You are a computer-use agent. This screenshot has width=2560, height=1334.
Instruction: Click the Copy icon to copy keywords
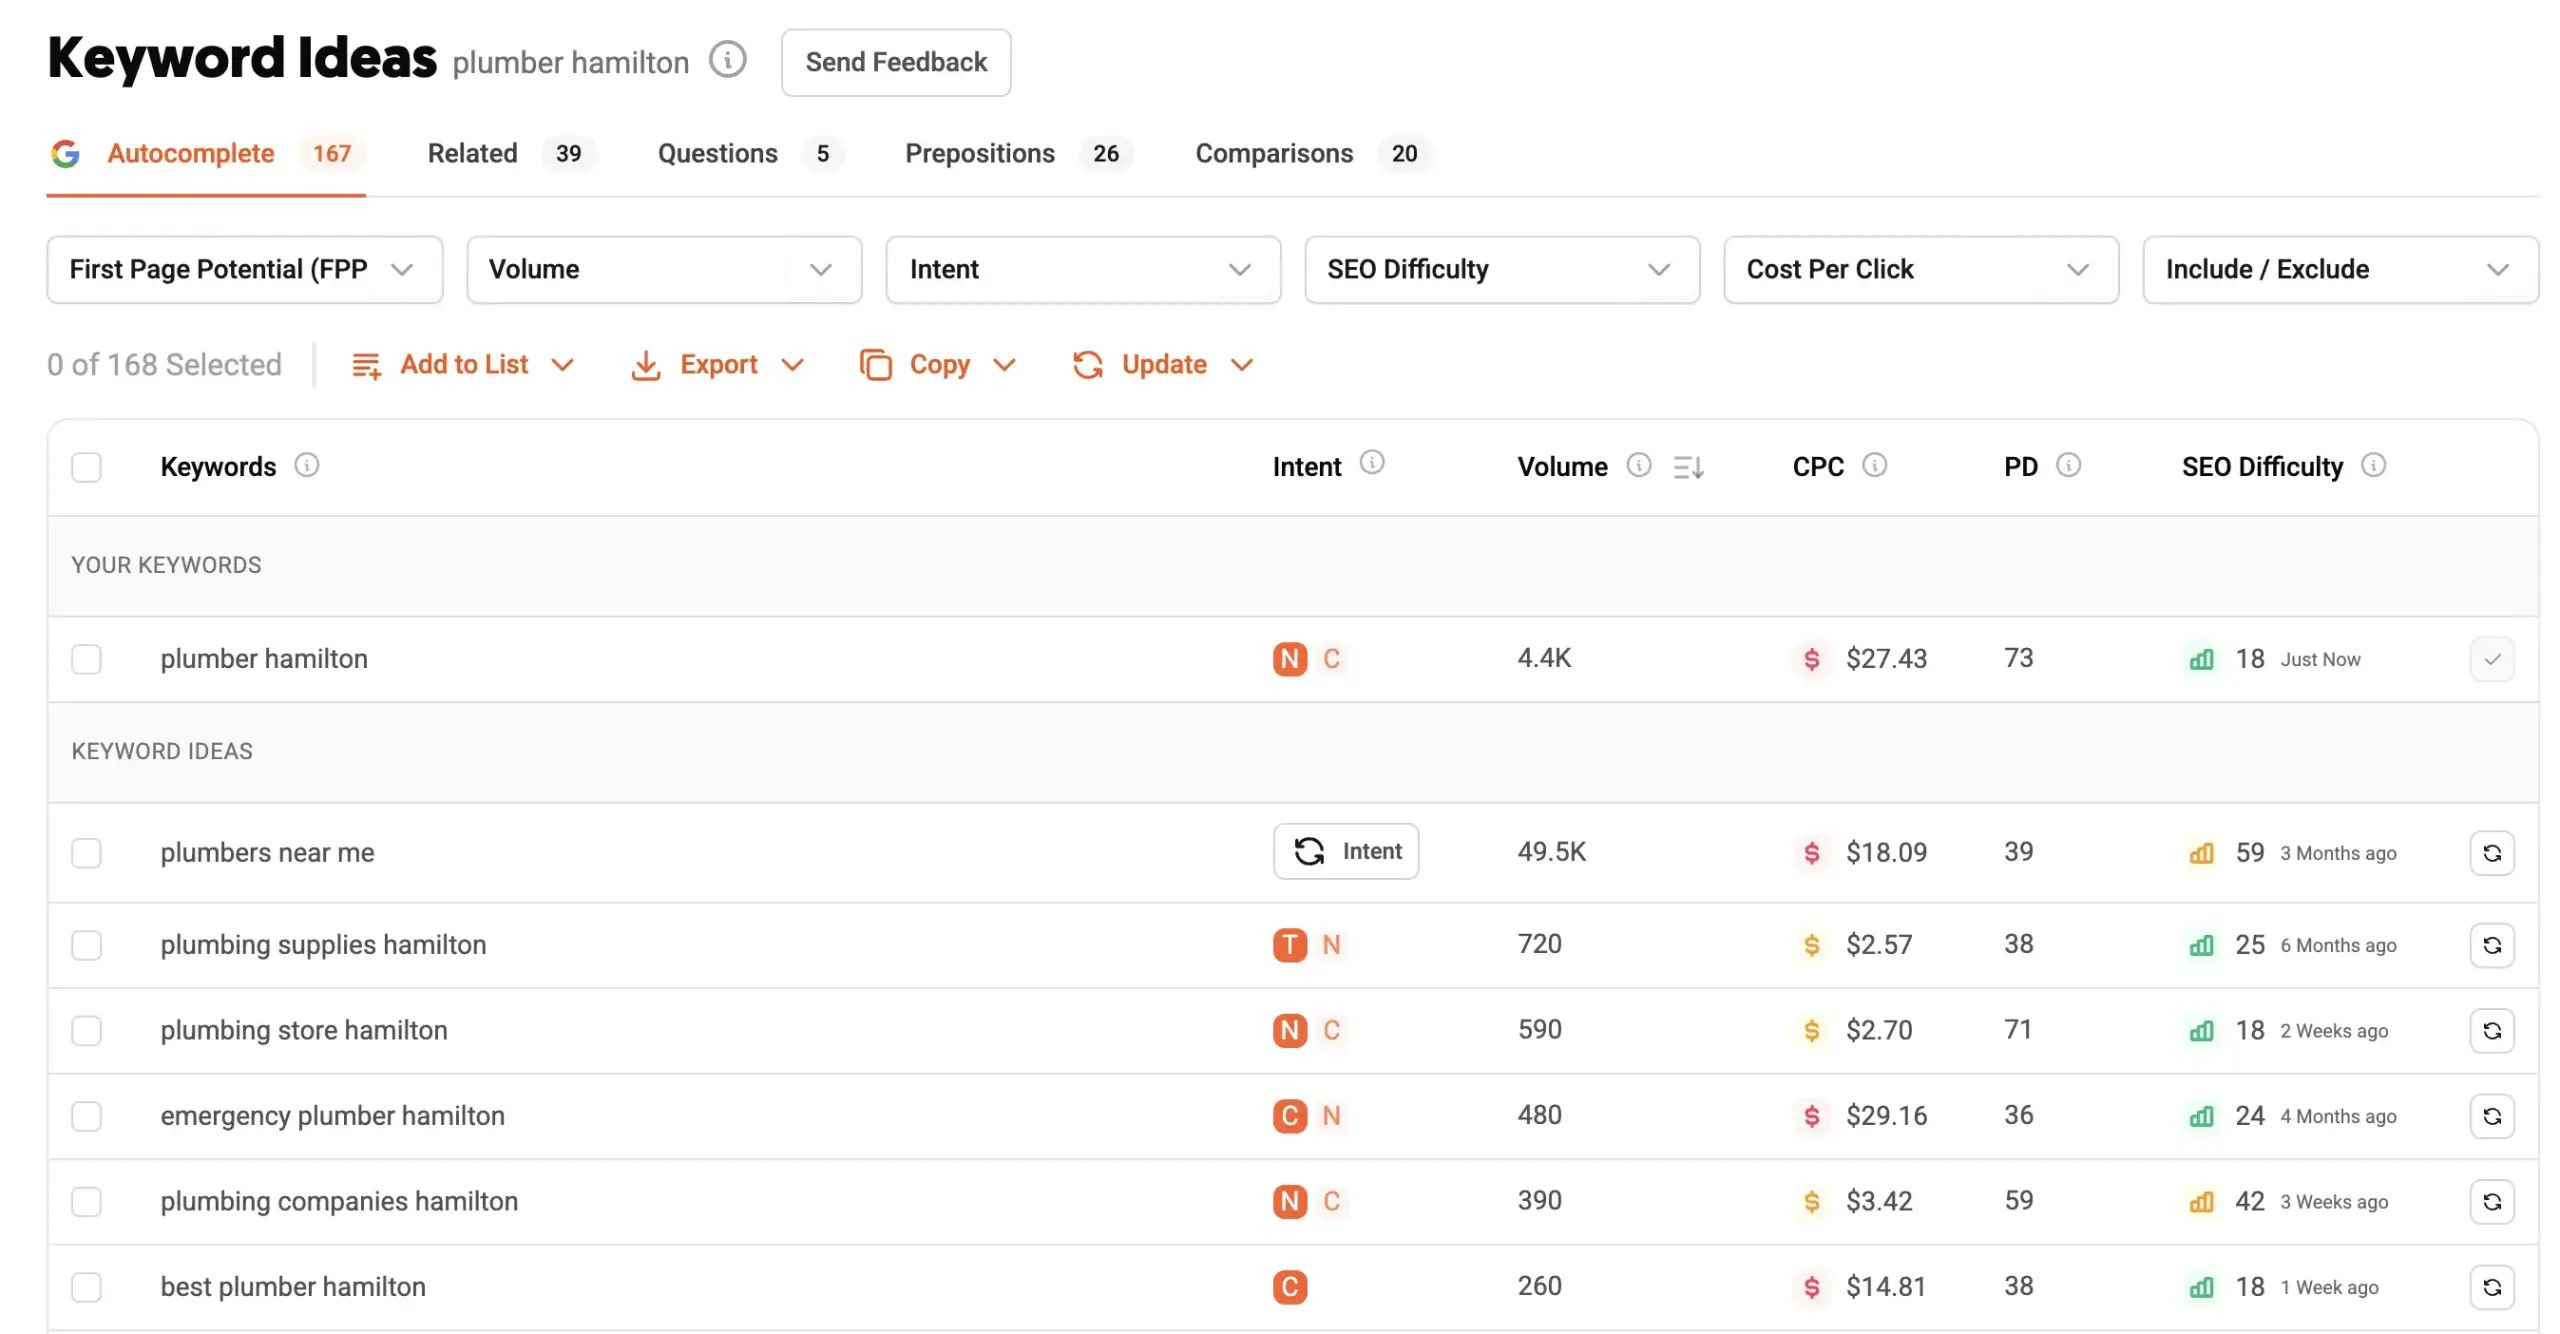[x=878, y=364]
